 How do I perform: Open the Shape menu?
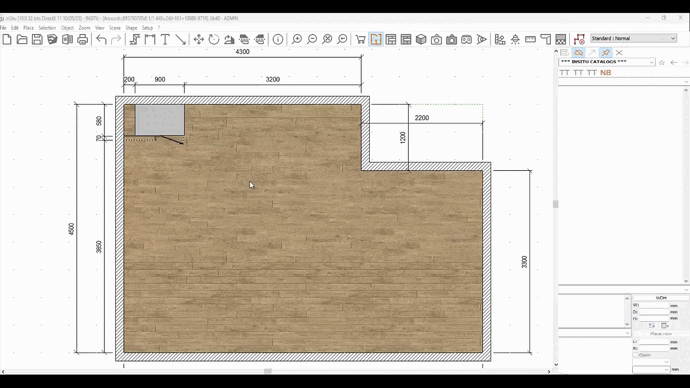click(131, 28)
